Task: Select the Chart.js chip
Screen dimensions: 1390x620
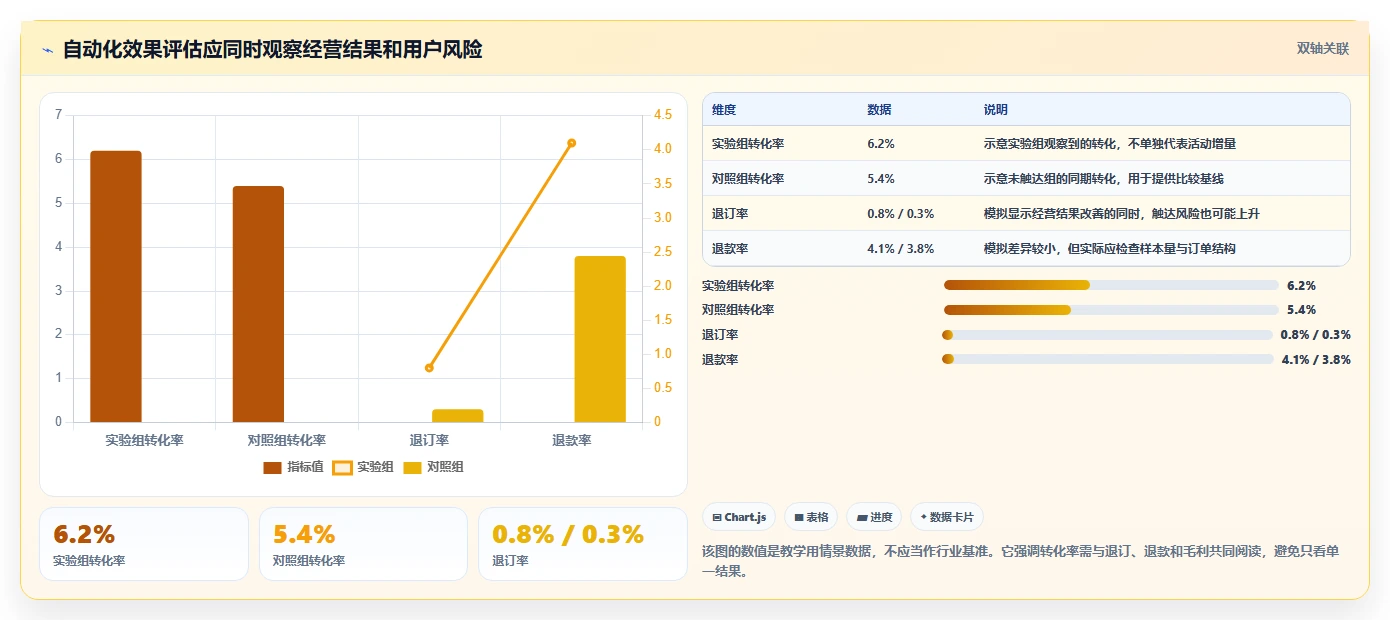Action: [x=739, y=517]
